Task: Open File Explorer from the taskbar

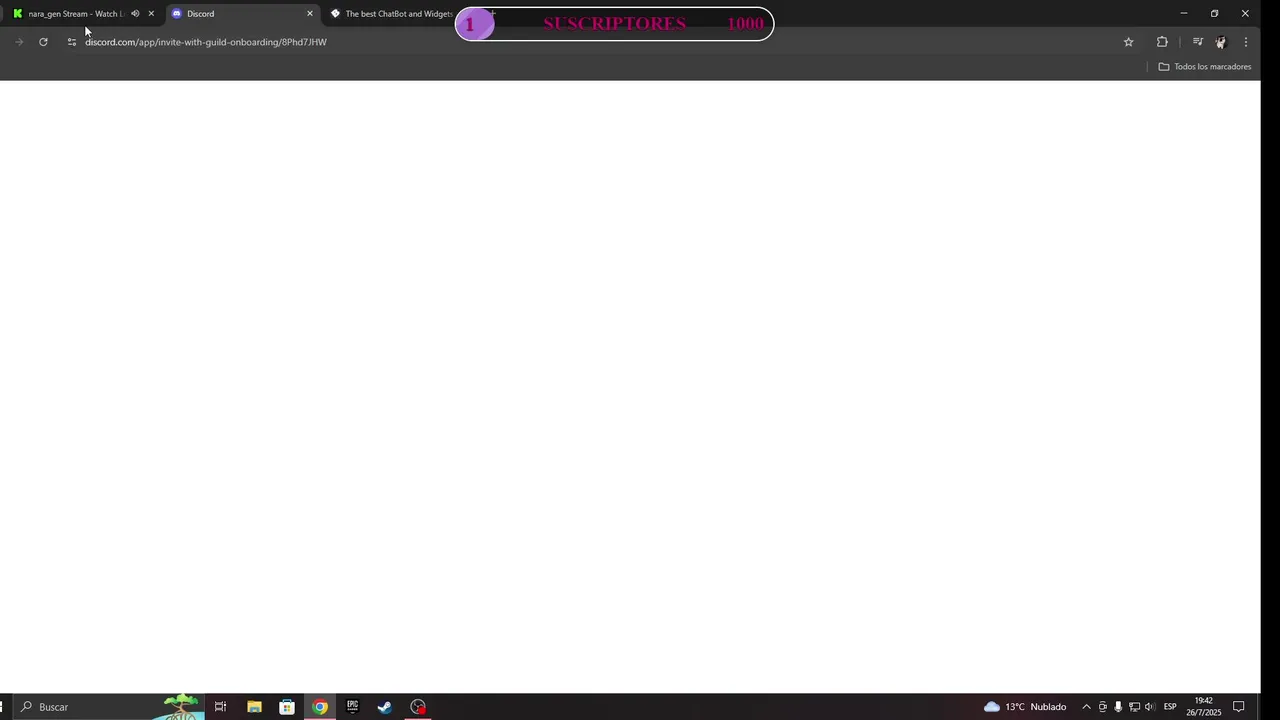Action: click(254, 707)
